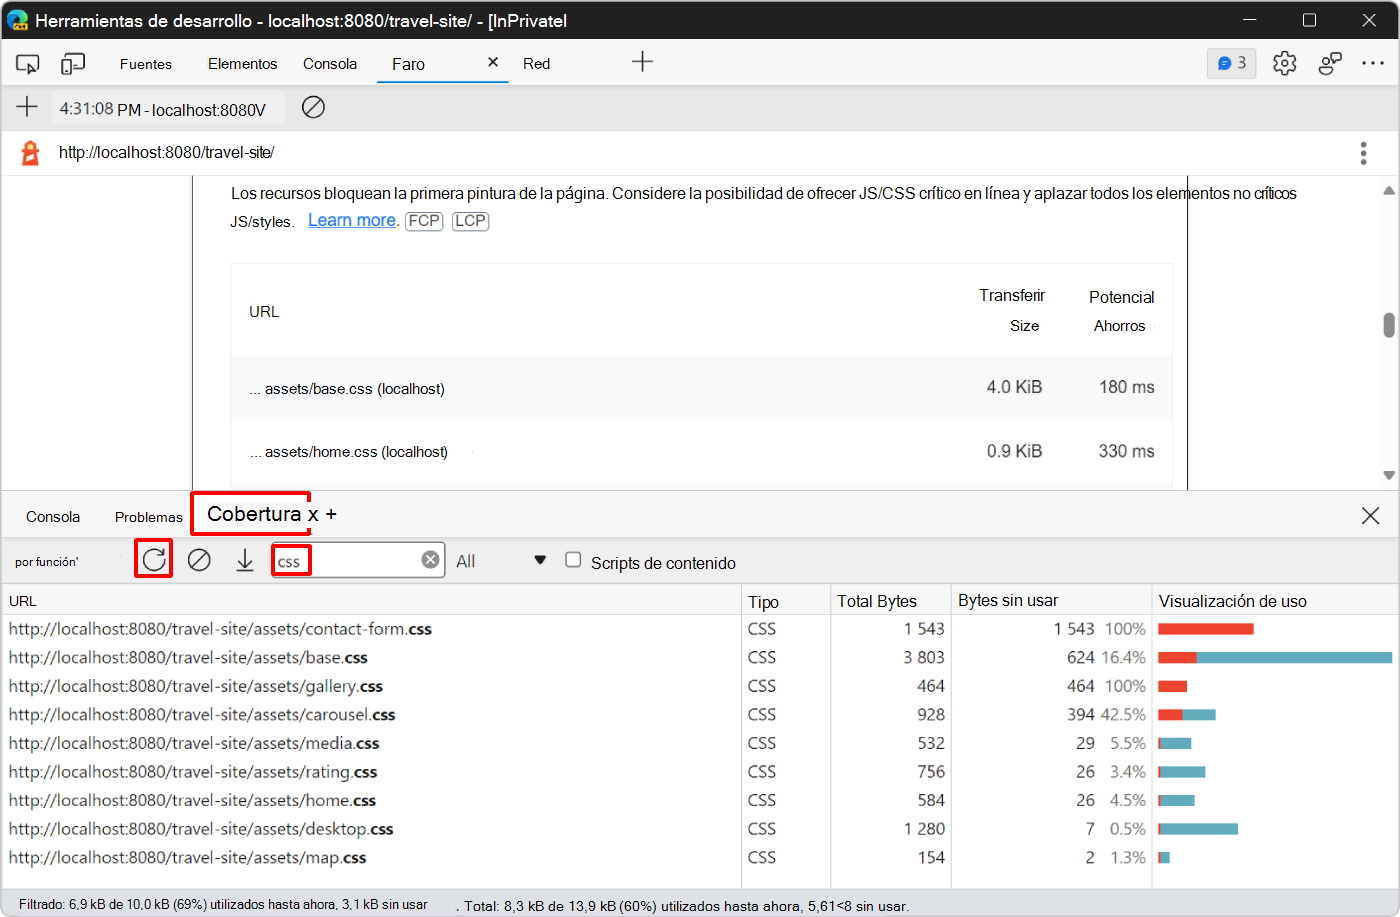
Task: Select the media.css coverage row
Action: (700, 743)
